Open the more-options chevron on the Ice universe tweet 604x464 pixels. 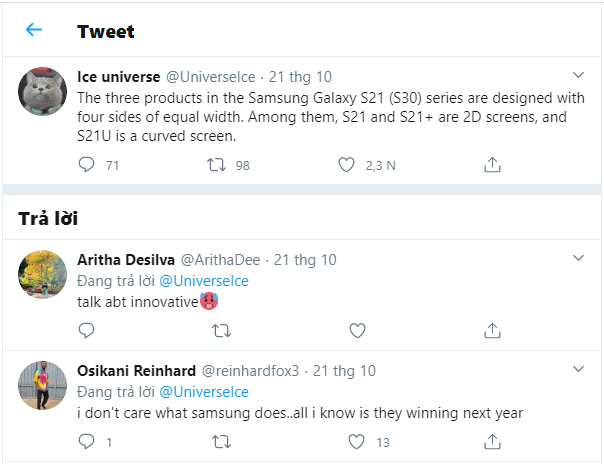tap(577, 76)
